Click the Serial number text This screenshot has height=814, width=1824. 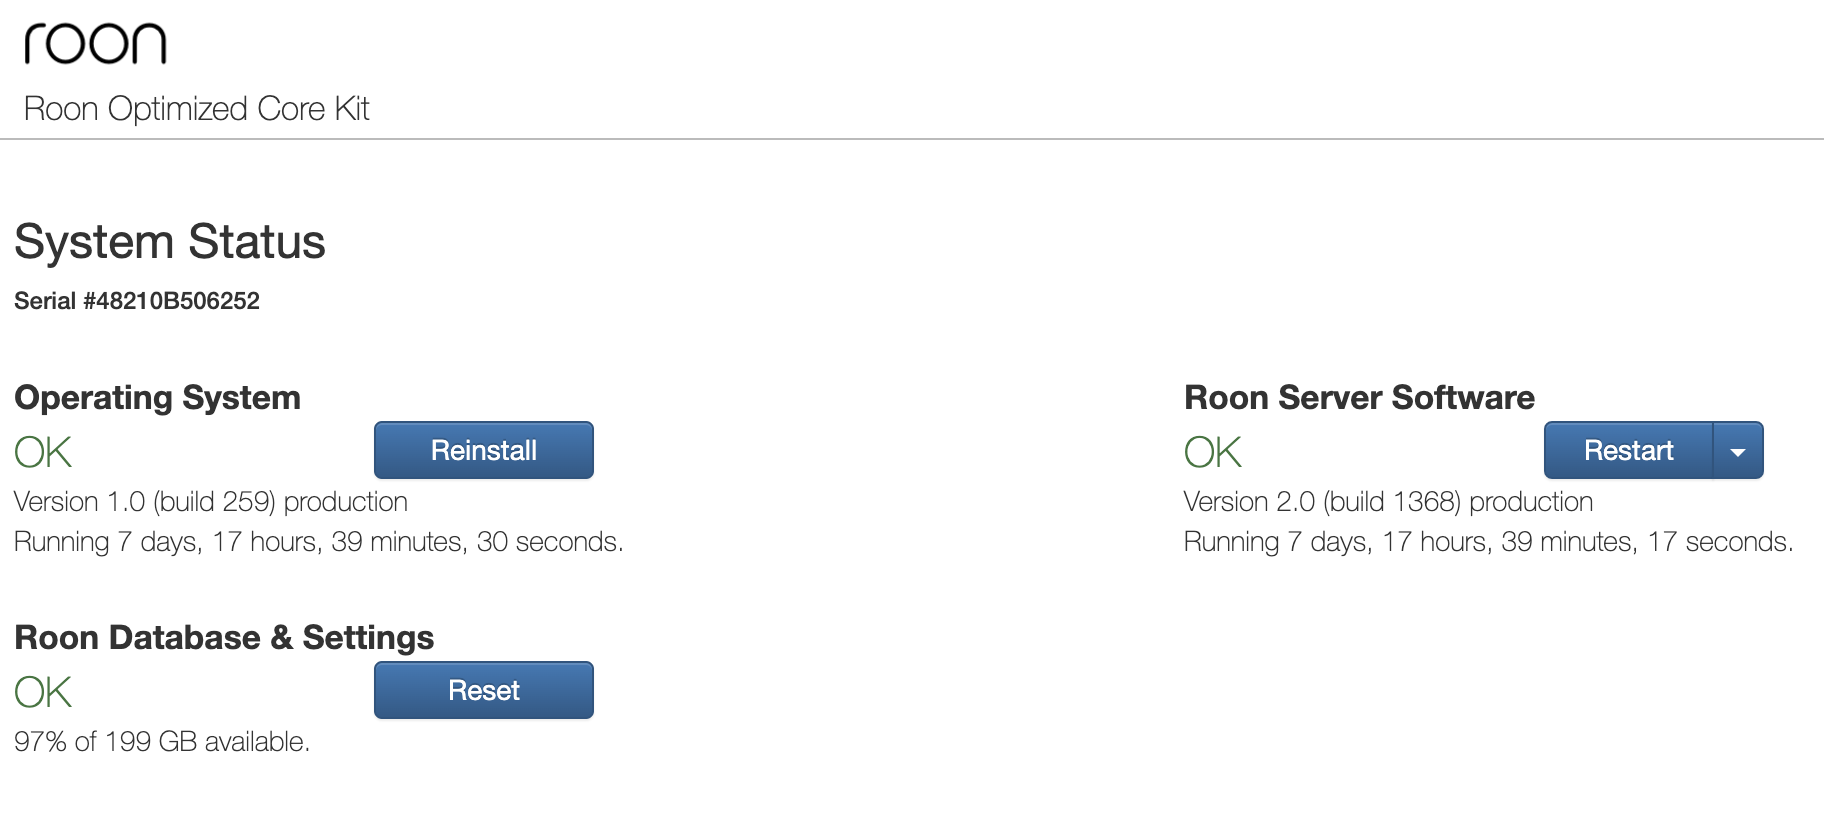click(x=137, y=301)
